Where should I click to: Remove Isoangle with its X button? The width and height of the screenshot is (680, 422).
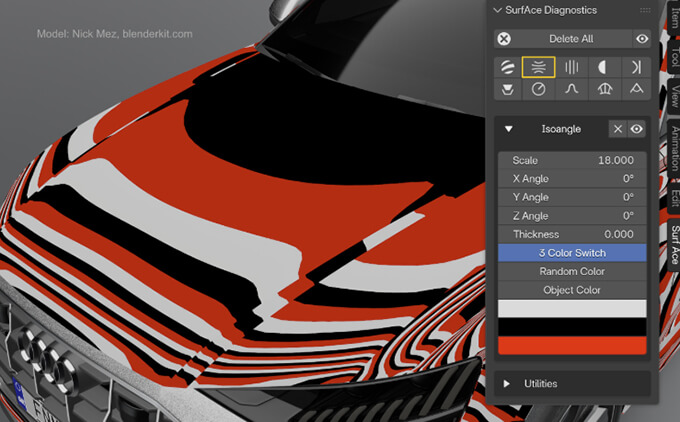coord(618,129)
